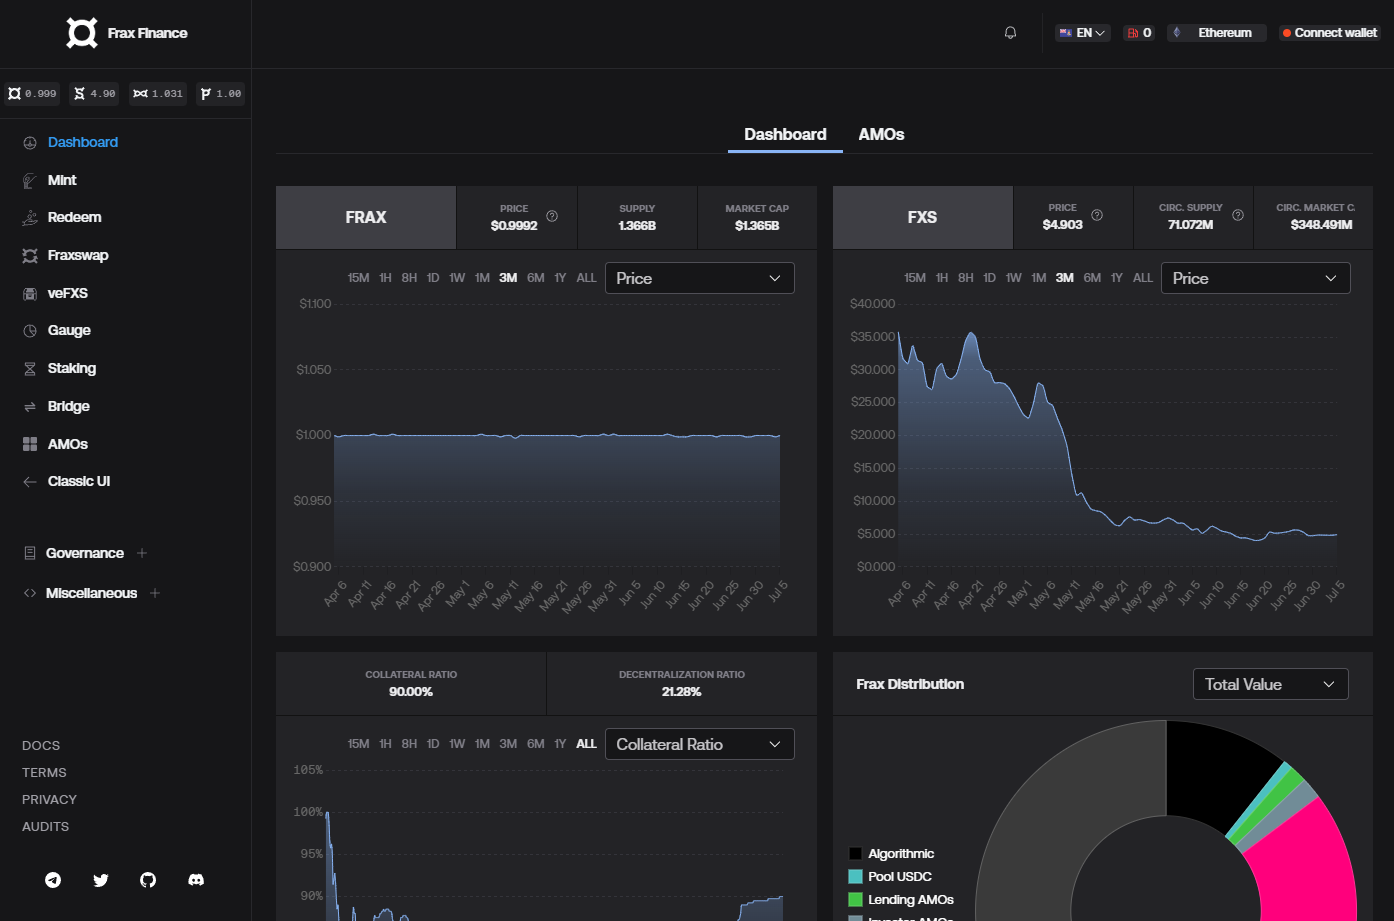Open the AUDITS link
The height and width of the screenshot is (921, 1394).
pos(46,827)
